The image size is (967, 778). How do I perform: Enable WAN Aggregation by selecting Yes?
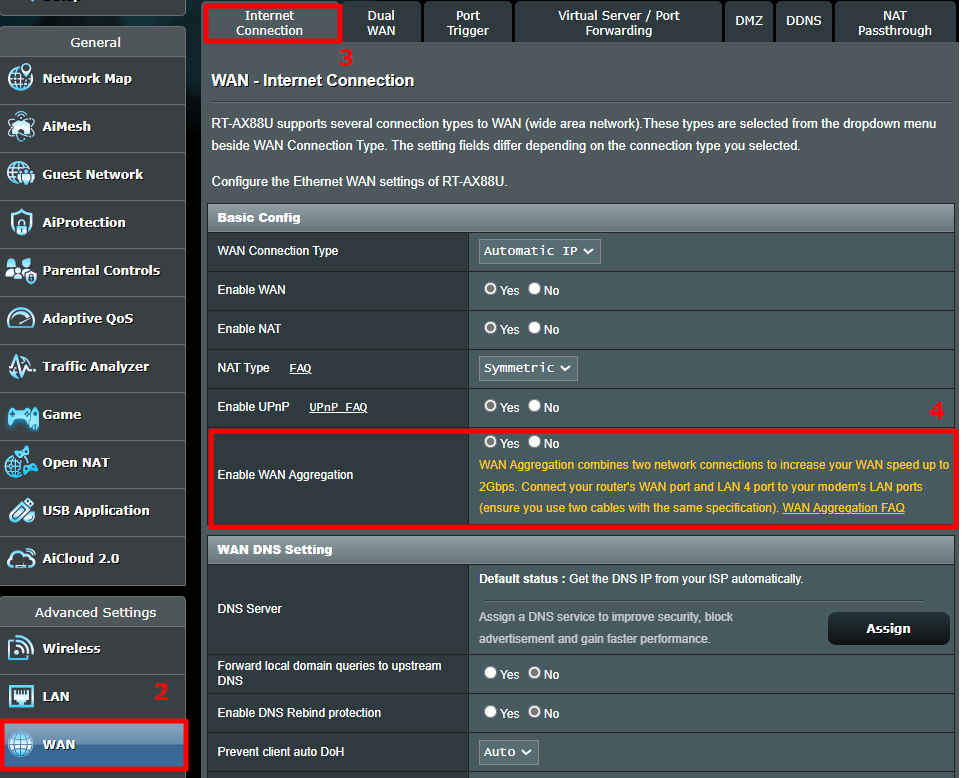[x=490, y=442]
